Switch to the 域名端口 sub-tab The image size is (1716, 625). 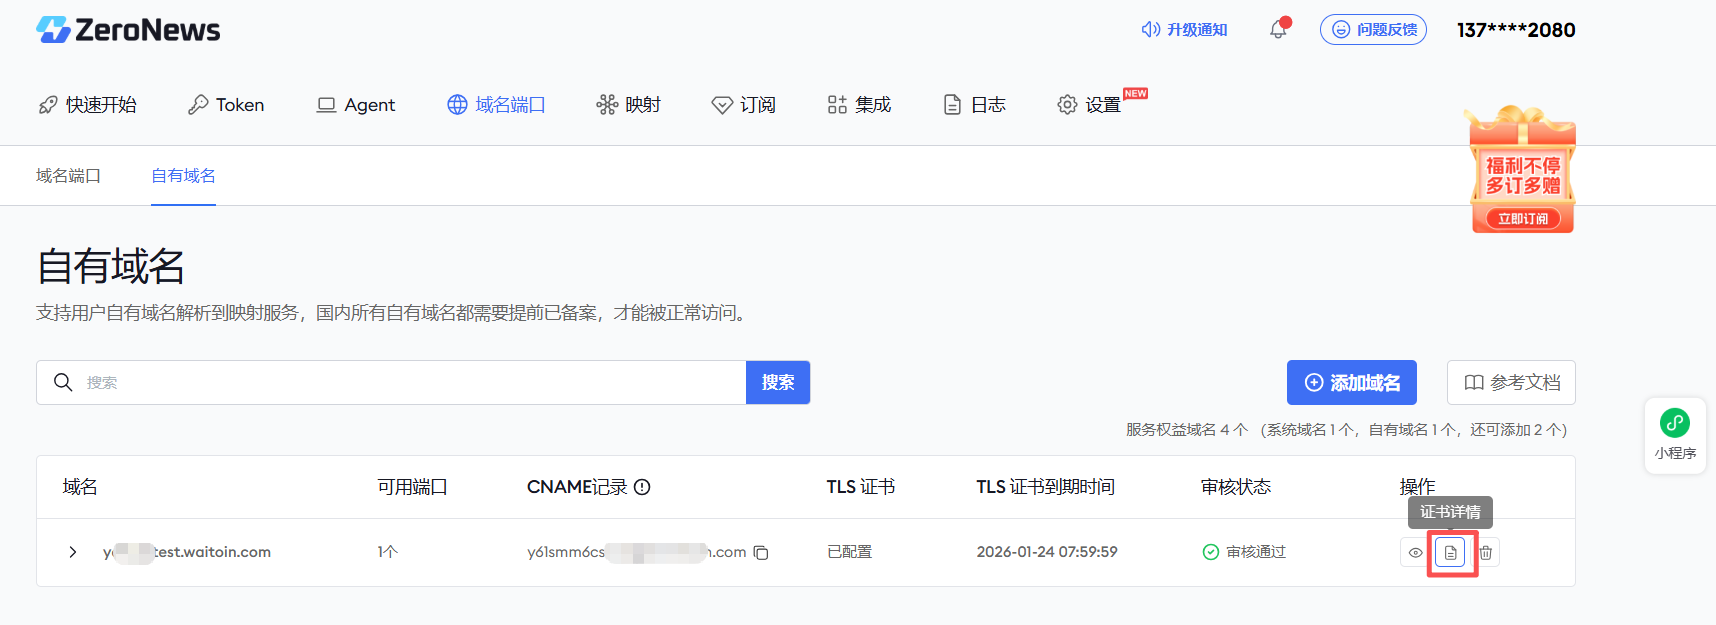tap(68, 176)
